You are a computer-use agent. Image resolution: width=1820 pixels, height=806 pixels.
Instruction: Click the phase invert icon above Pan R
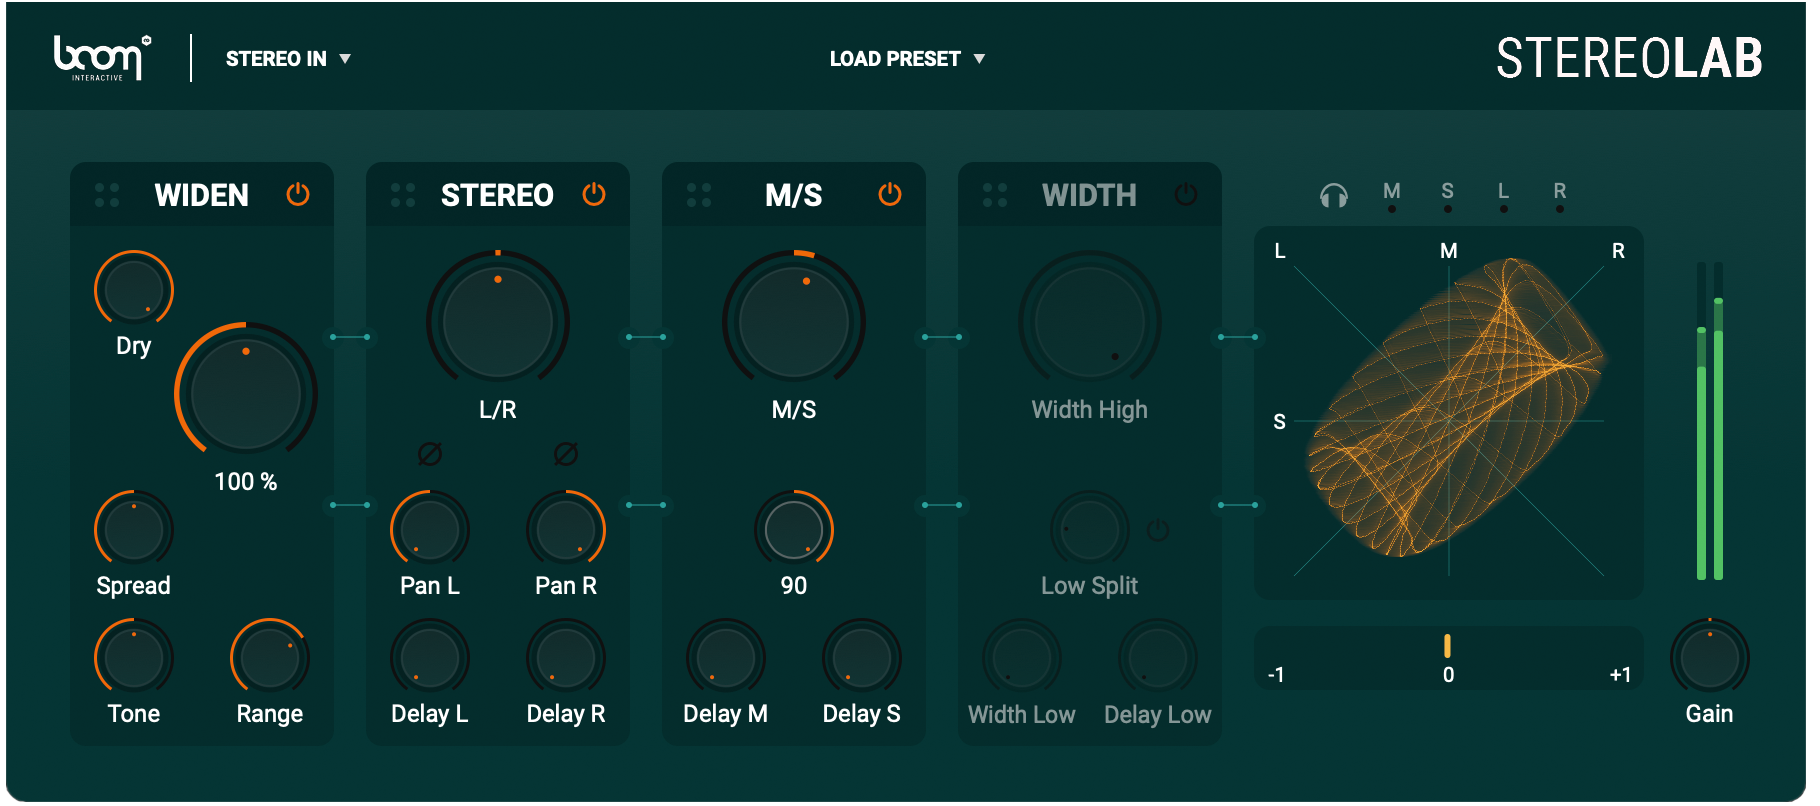pyautogui.click(x=566, y=454)
